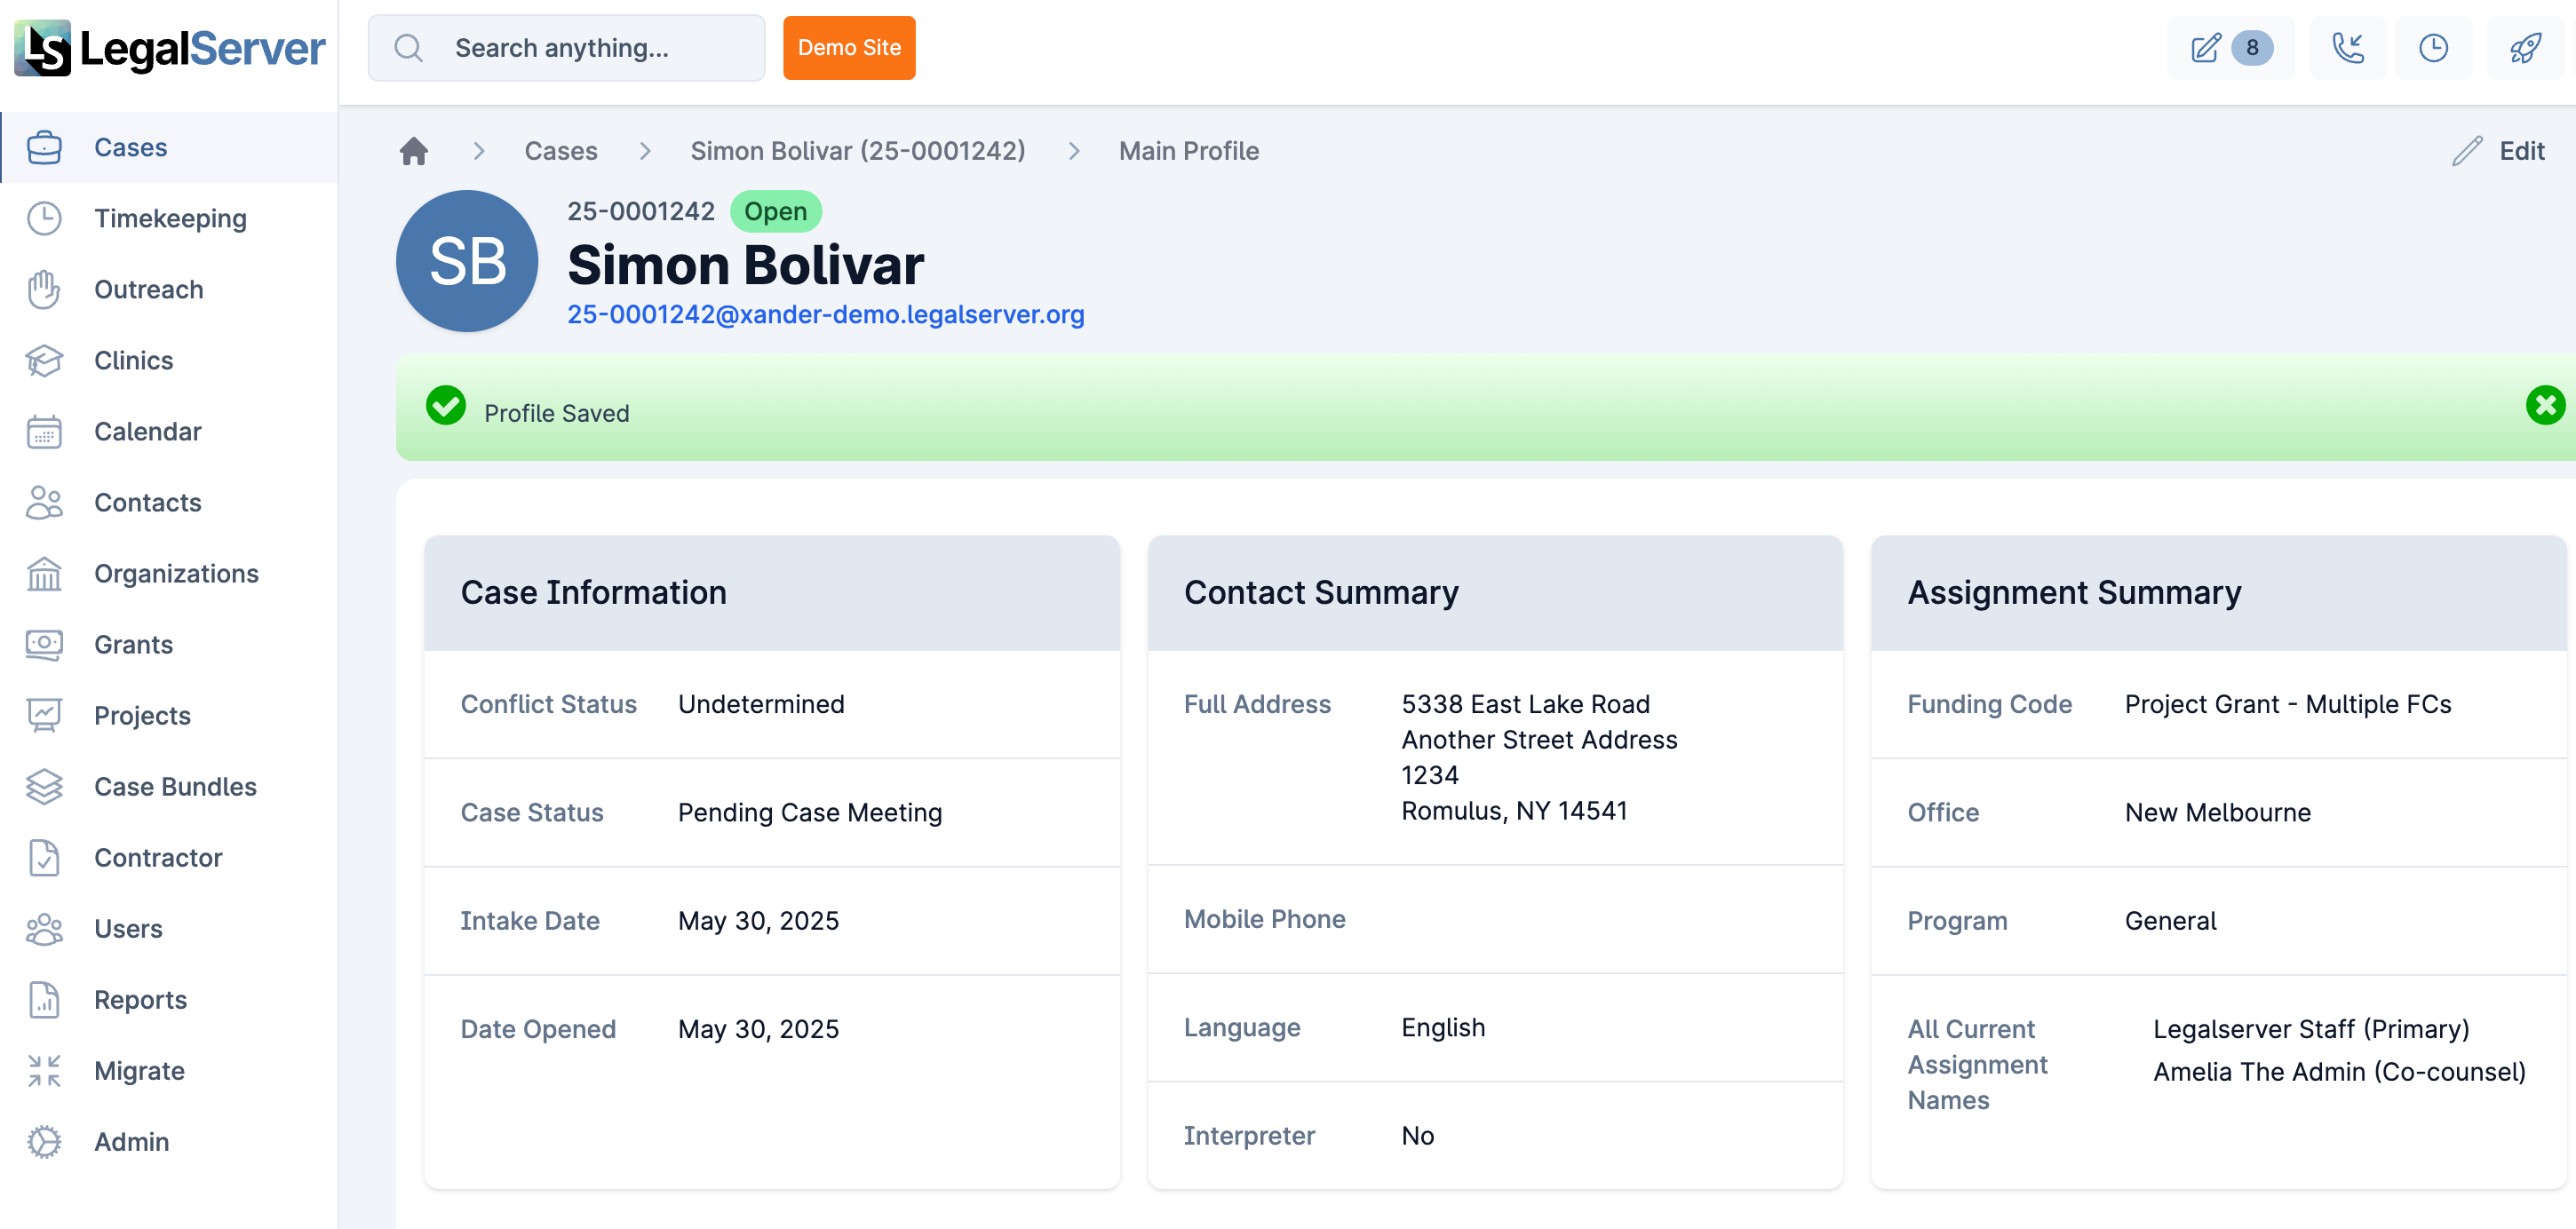Click the Organizations building icon
This screenshot has width=2576, height=1229.
(x=45, y=573)
